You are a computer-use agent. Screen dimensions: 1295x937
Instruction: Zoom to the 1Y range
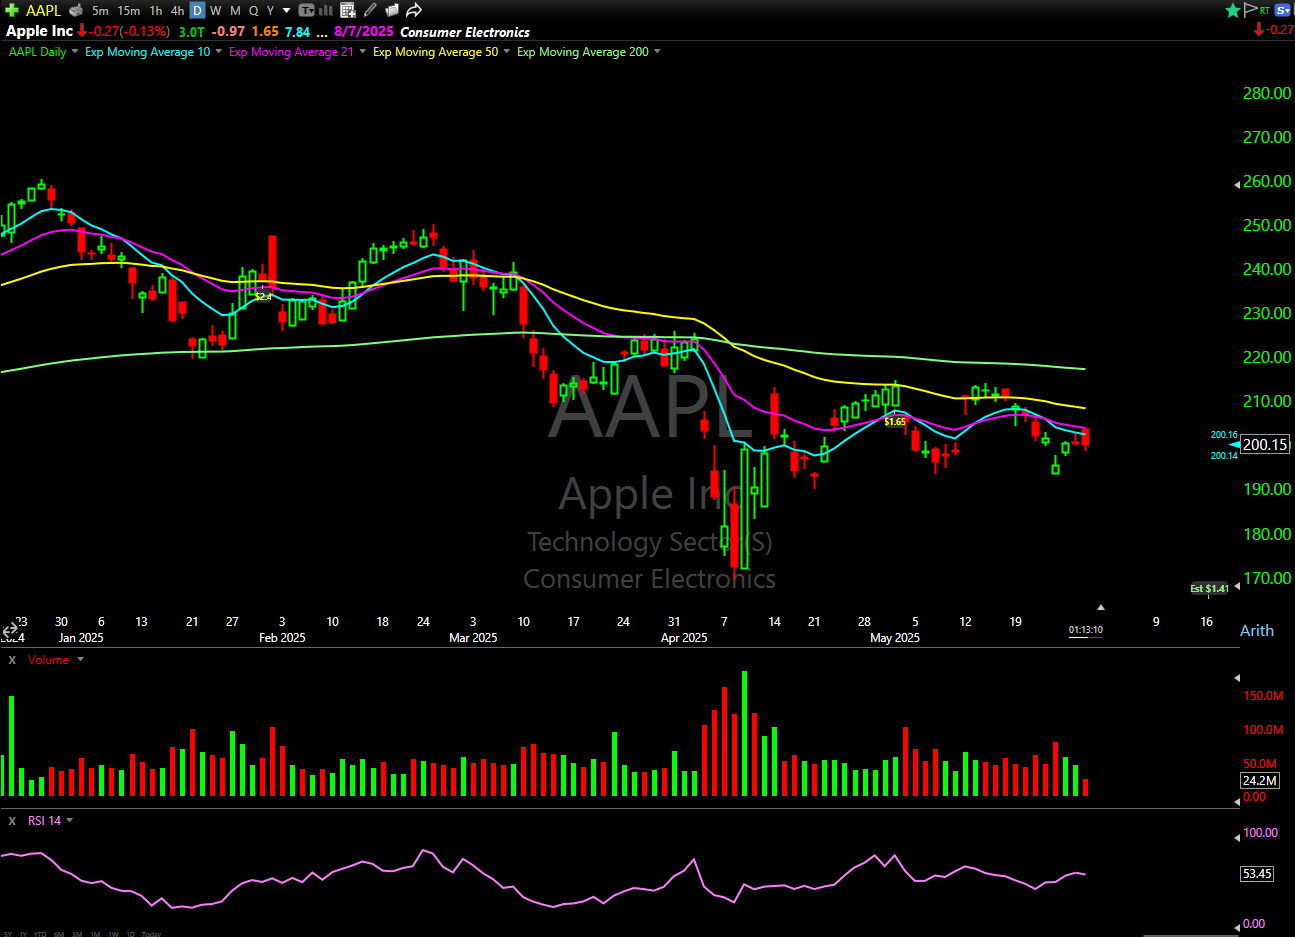point(23,934)
